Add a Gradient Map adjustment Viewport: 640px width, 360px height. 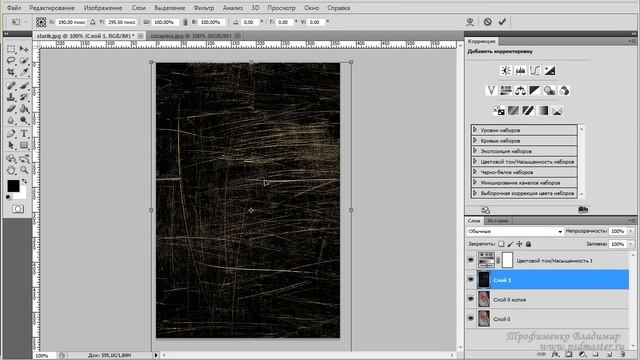pyautogui.click(x=542, y=111)
